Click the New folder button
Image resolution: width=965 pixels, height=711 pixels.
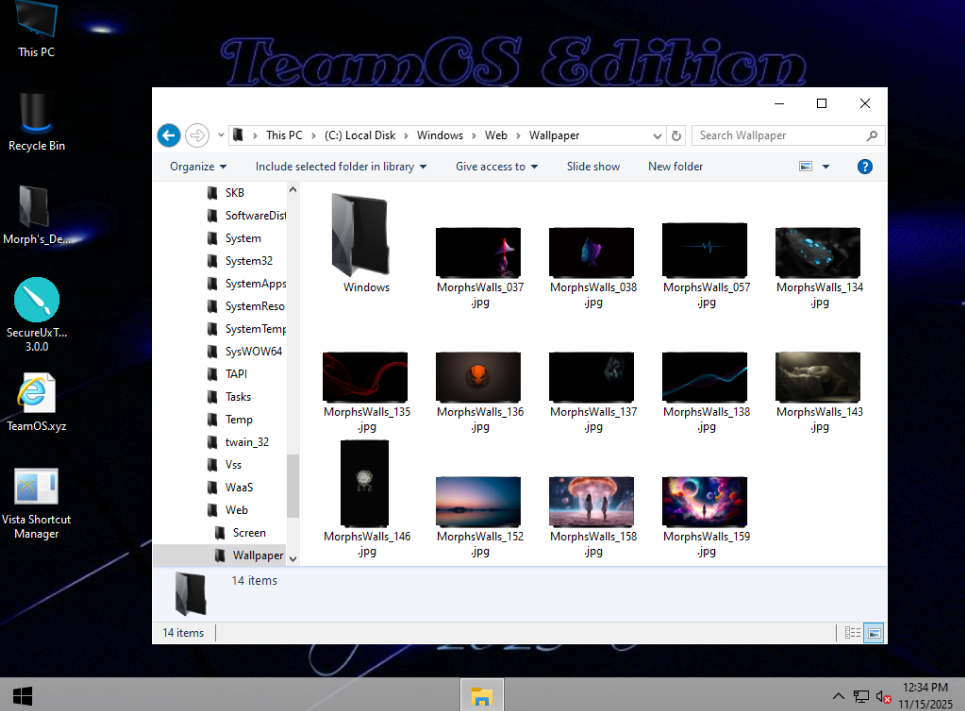click(675, 167)
